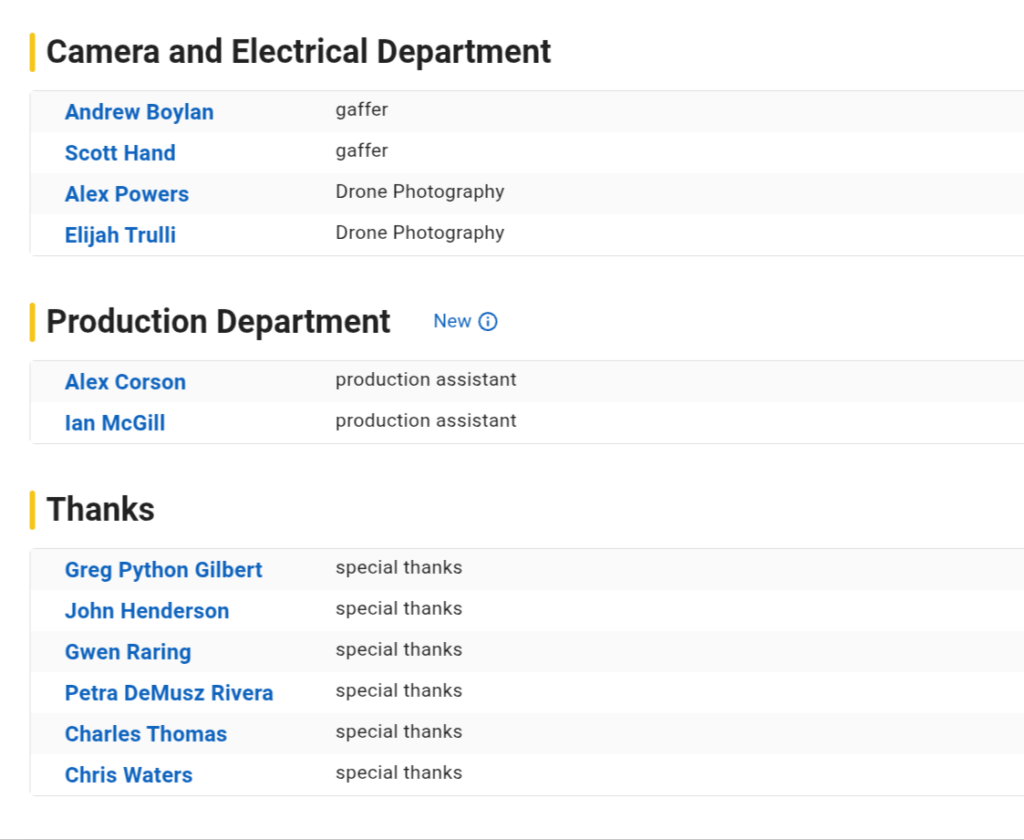This screenshot has width=1024, height=840.
Task: Open Andrew Boylan's profile link
Action: point(139,112)
